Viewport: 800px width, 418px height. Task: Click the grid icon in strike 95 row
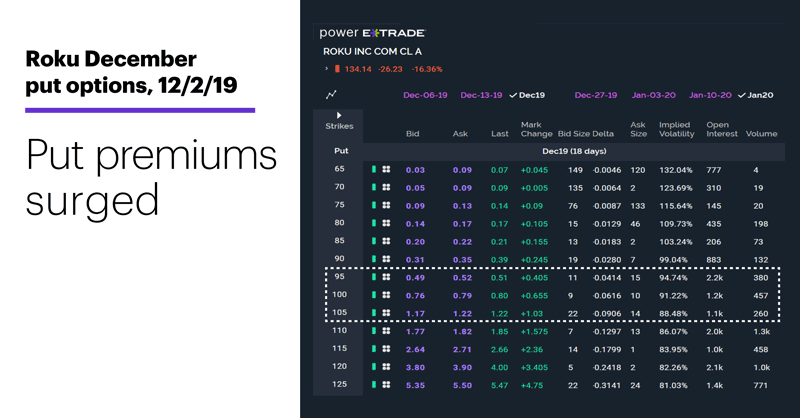coord(386,277)
